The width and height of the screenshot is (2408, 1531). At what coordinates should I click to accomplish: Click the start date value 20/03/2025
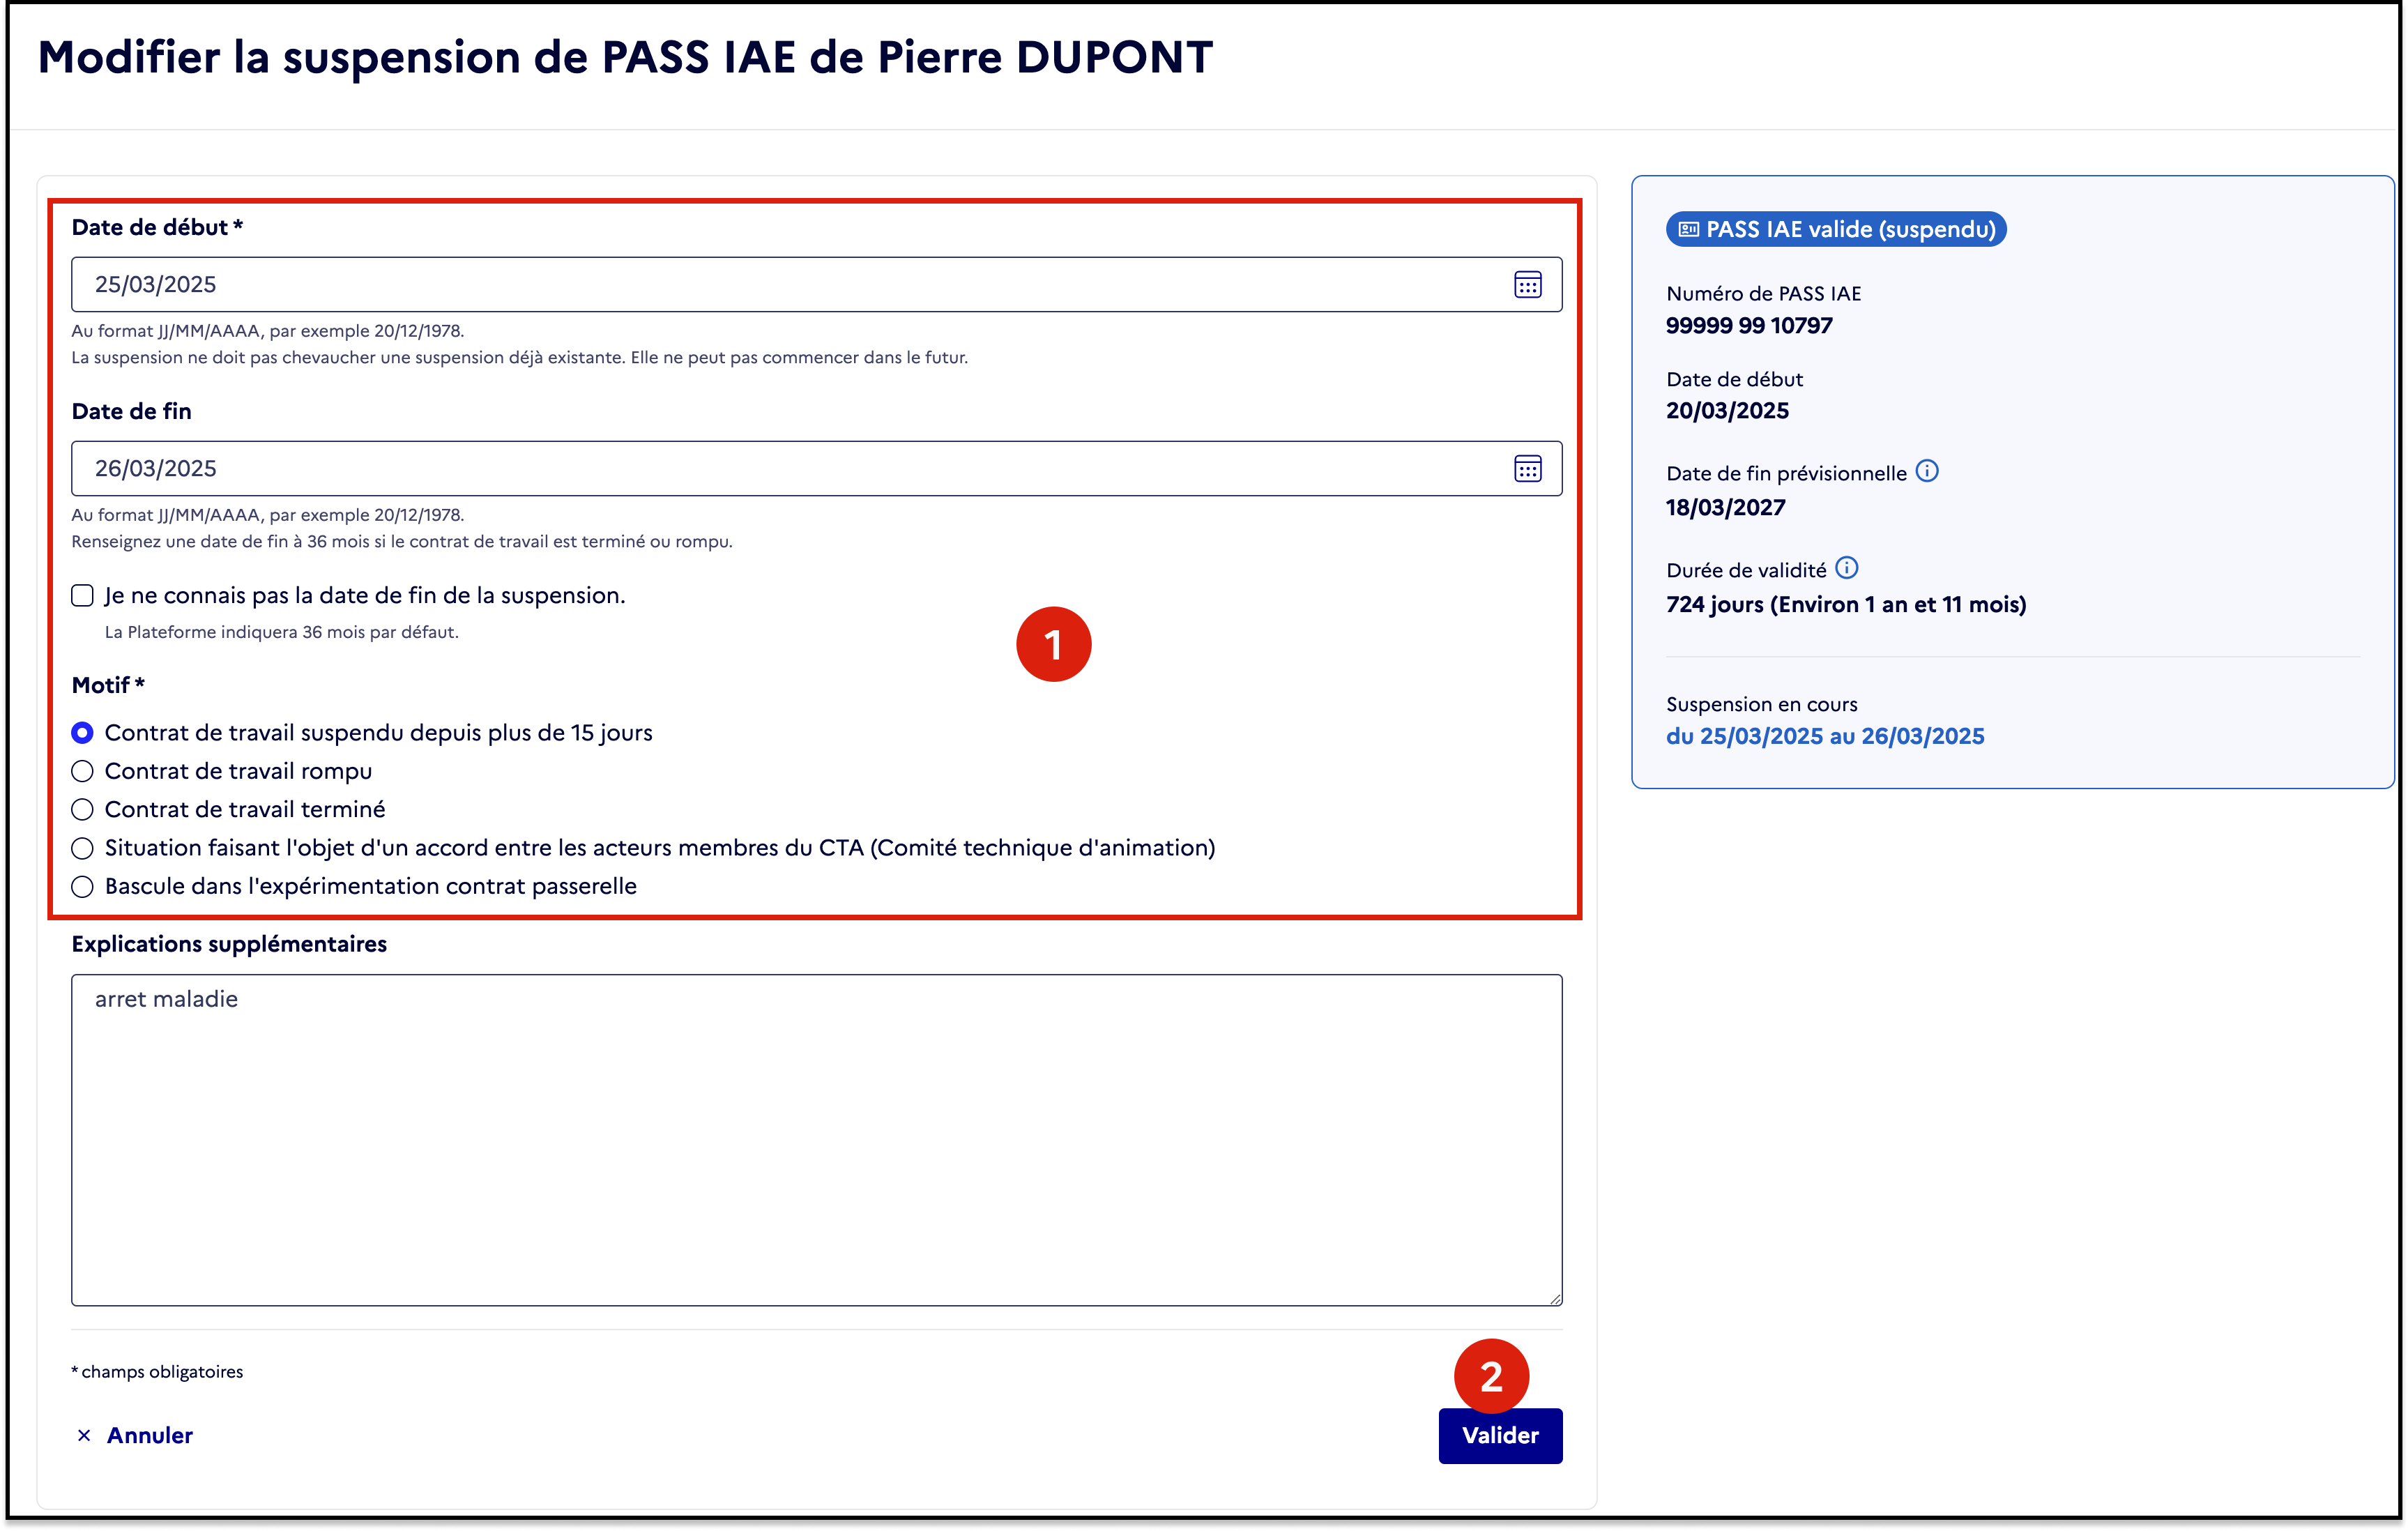point(1727,411)
